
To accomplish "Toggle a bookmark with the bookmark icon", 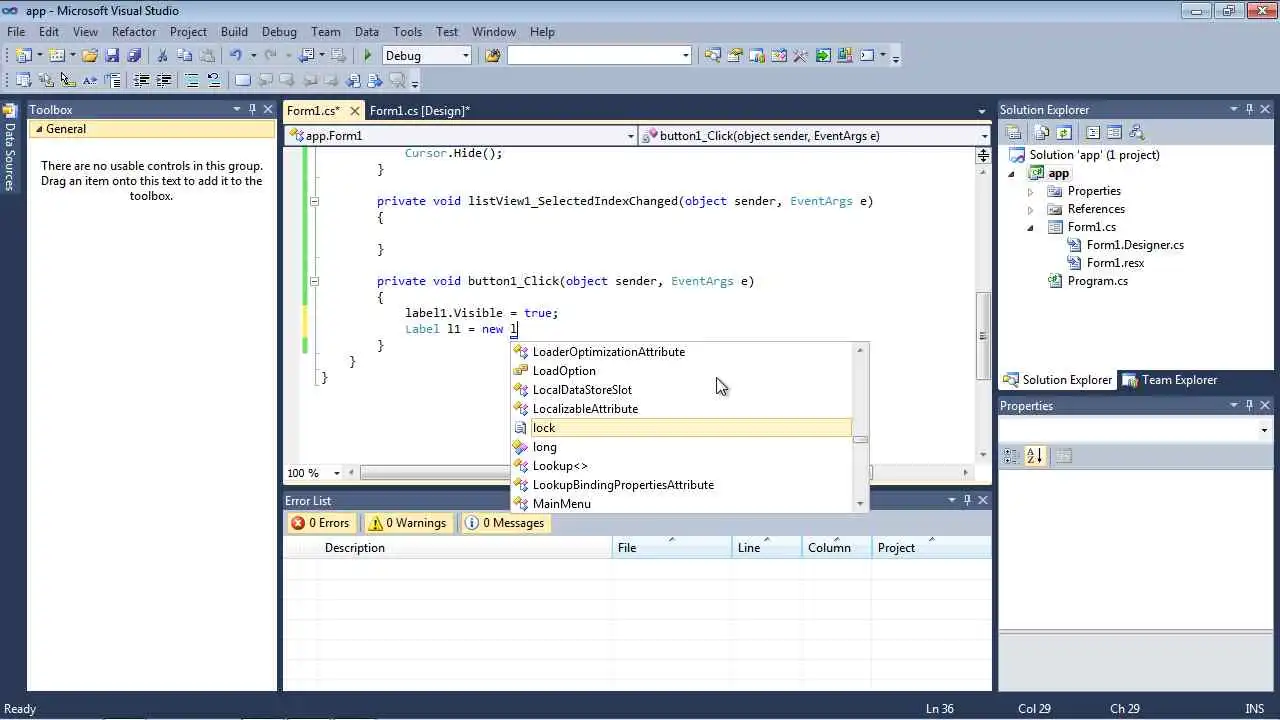I will 242,80.
